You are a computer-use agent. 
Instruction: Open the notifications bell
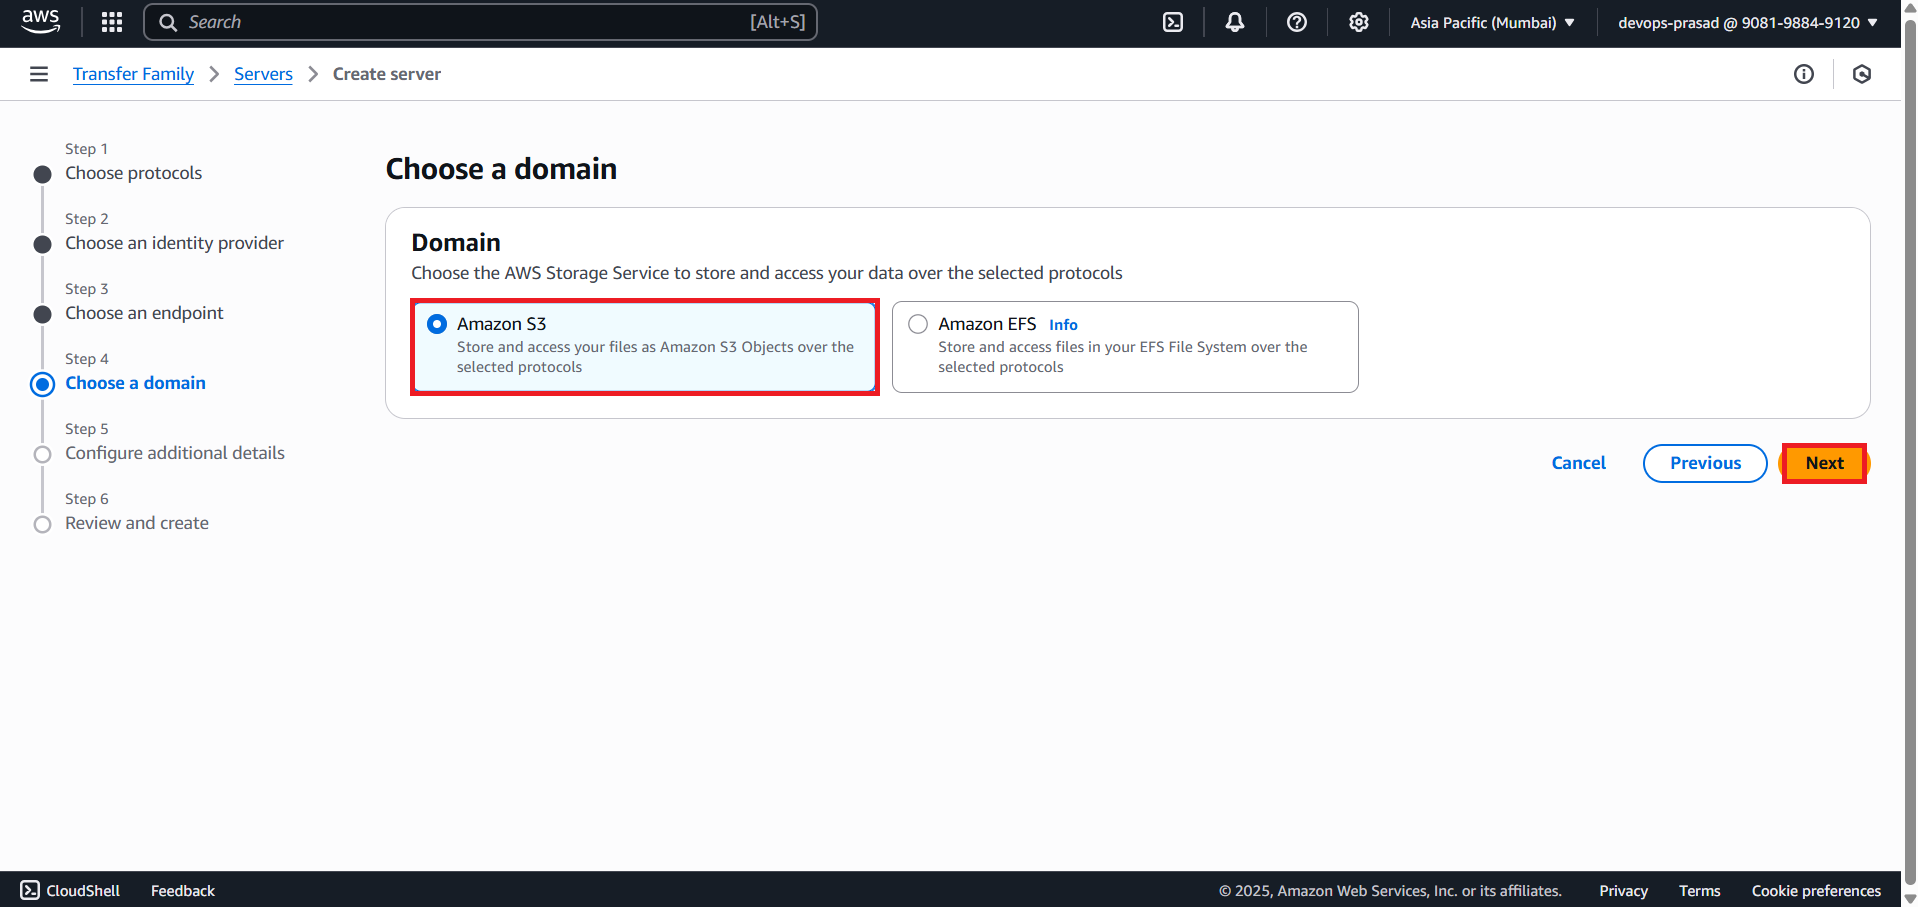[x=1234, y=21]
